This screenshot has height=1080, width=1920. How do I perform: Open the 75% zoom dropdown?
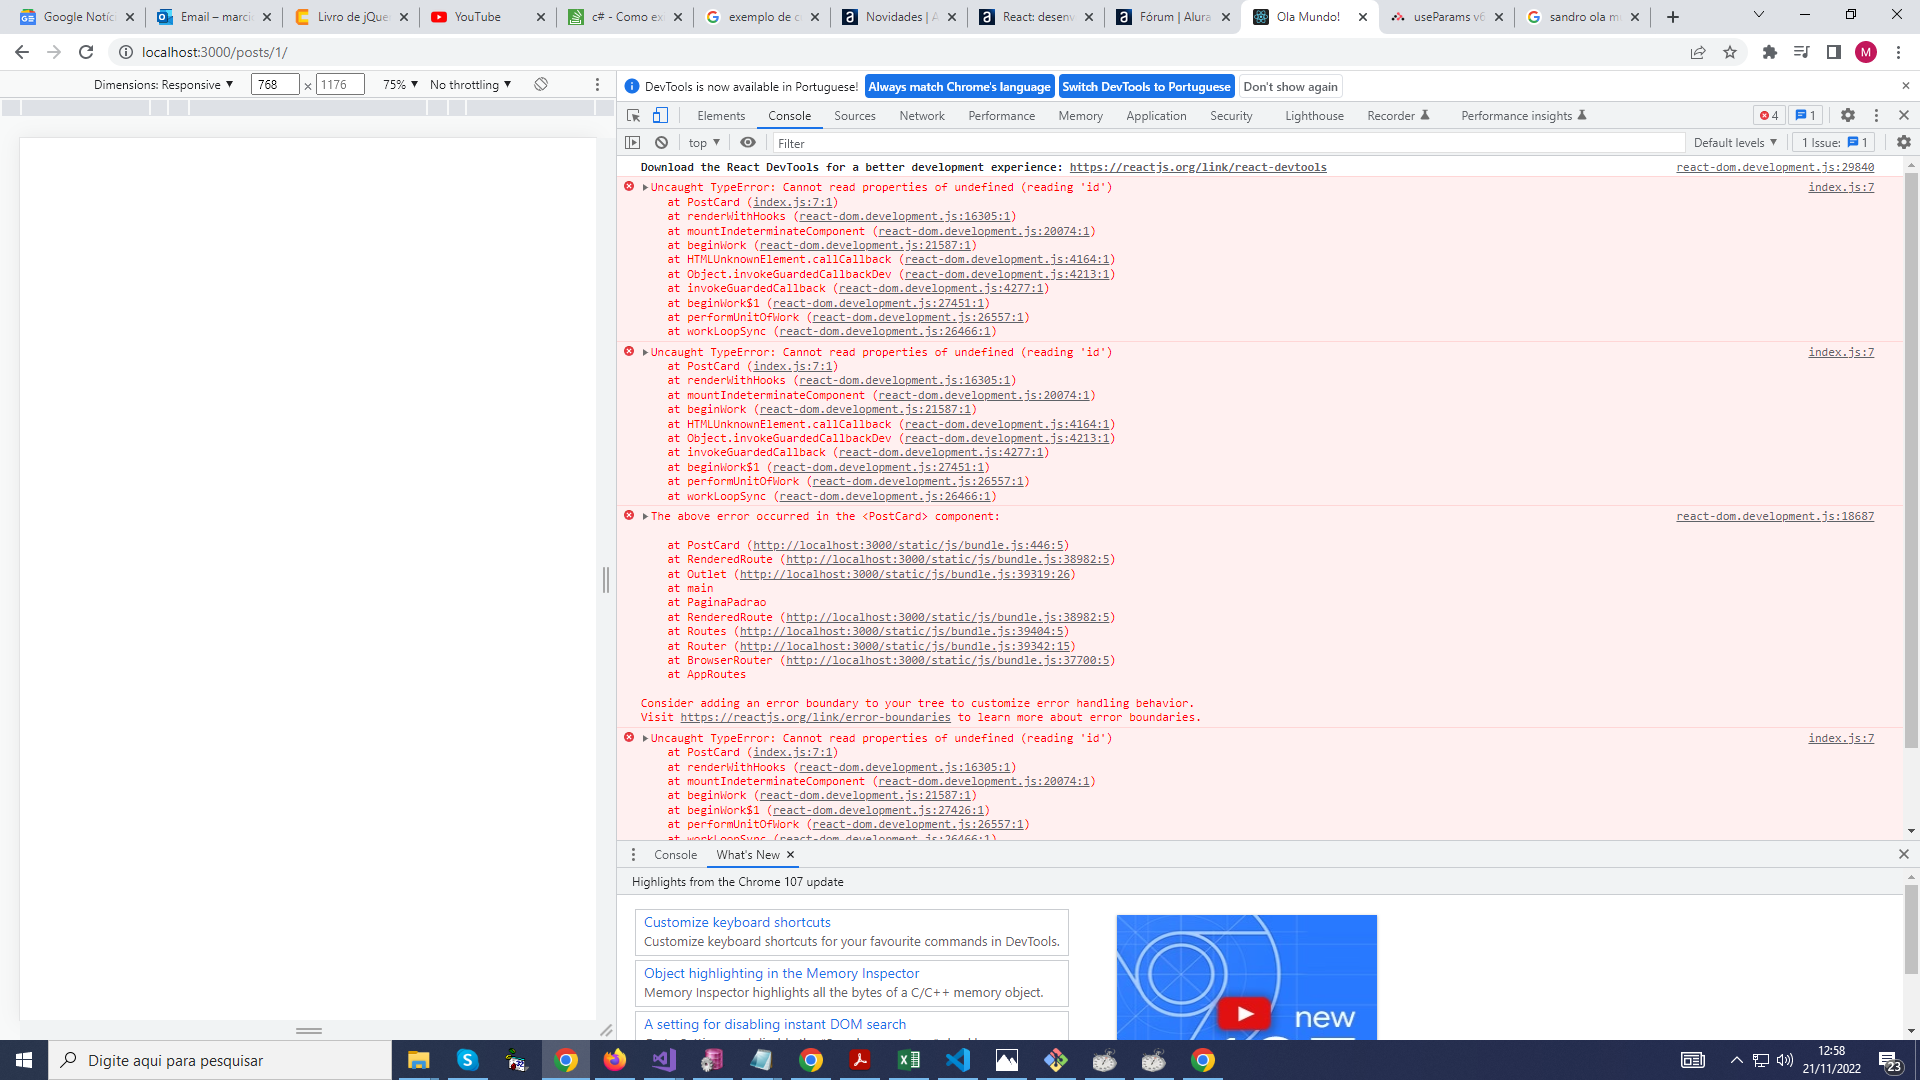pos(400,85)
